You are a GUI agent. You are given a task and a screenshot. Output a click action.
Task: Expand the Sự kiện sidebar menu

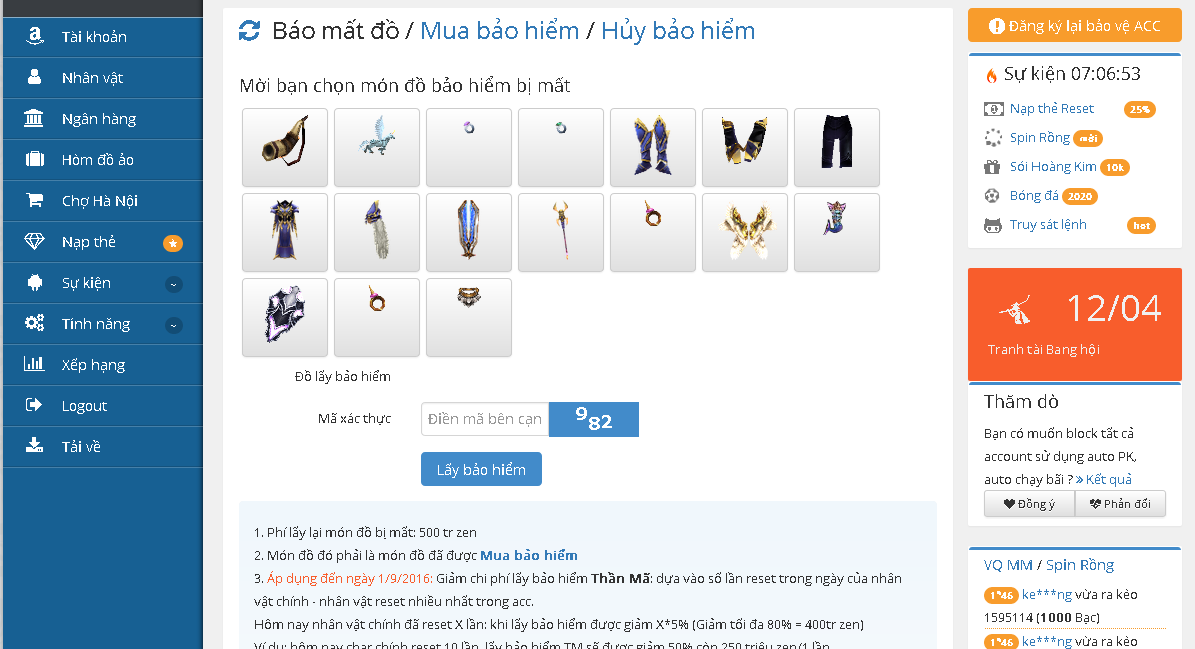pyautogui.click(x=174, y=284)
